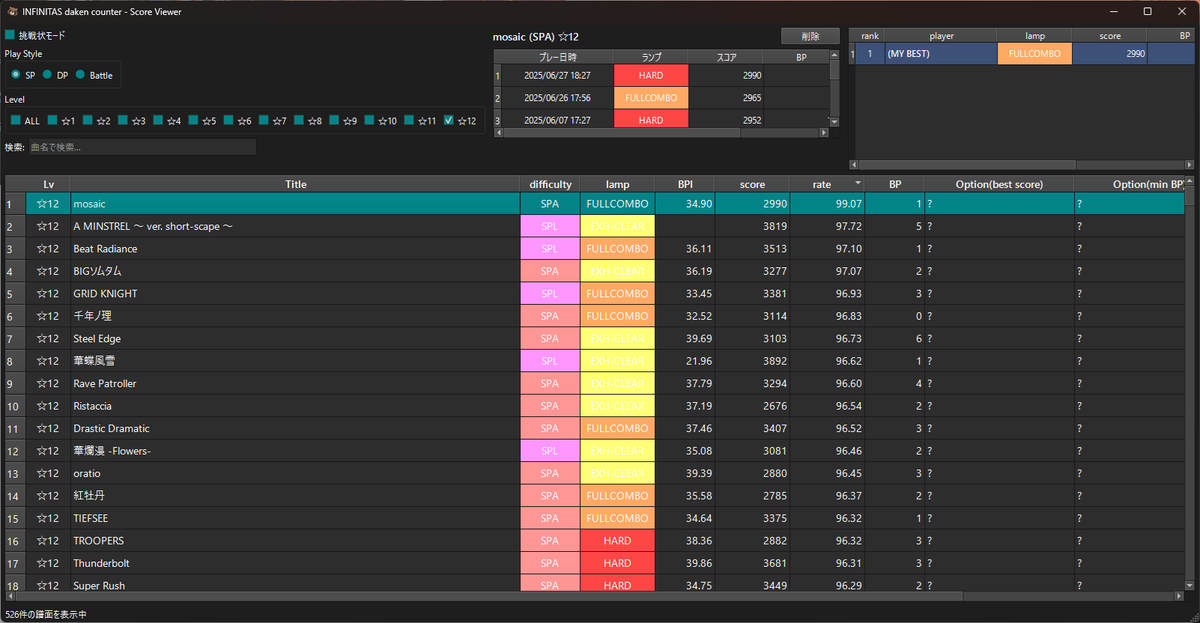Sort by the score column header
The image size is (1200, 623).
coord(752,184)
